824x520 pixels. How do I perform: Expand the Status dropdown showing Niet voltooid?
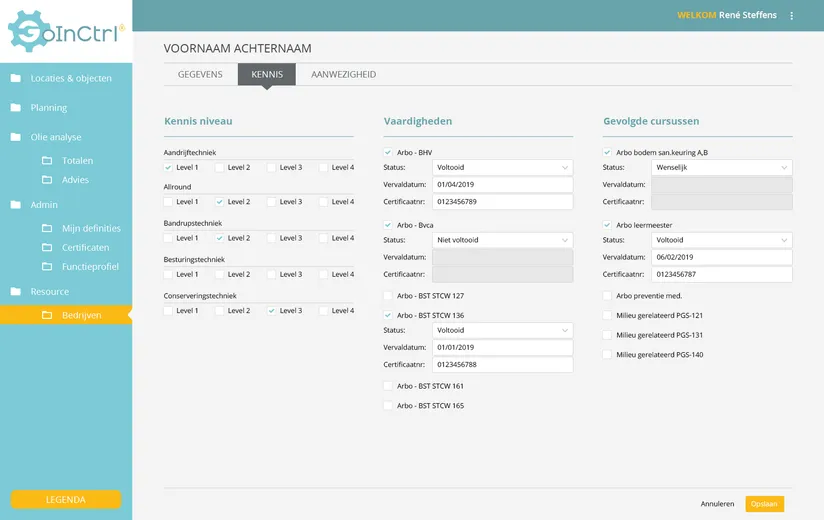(502, 240)
